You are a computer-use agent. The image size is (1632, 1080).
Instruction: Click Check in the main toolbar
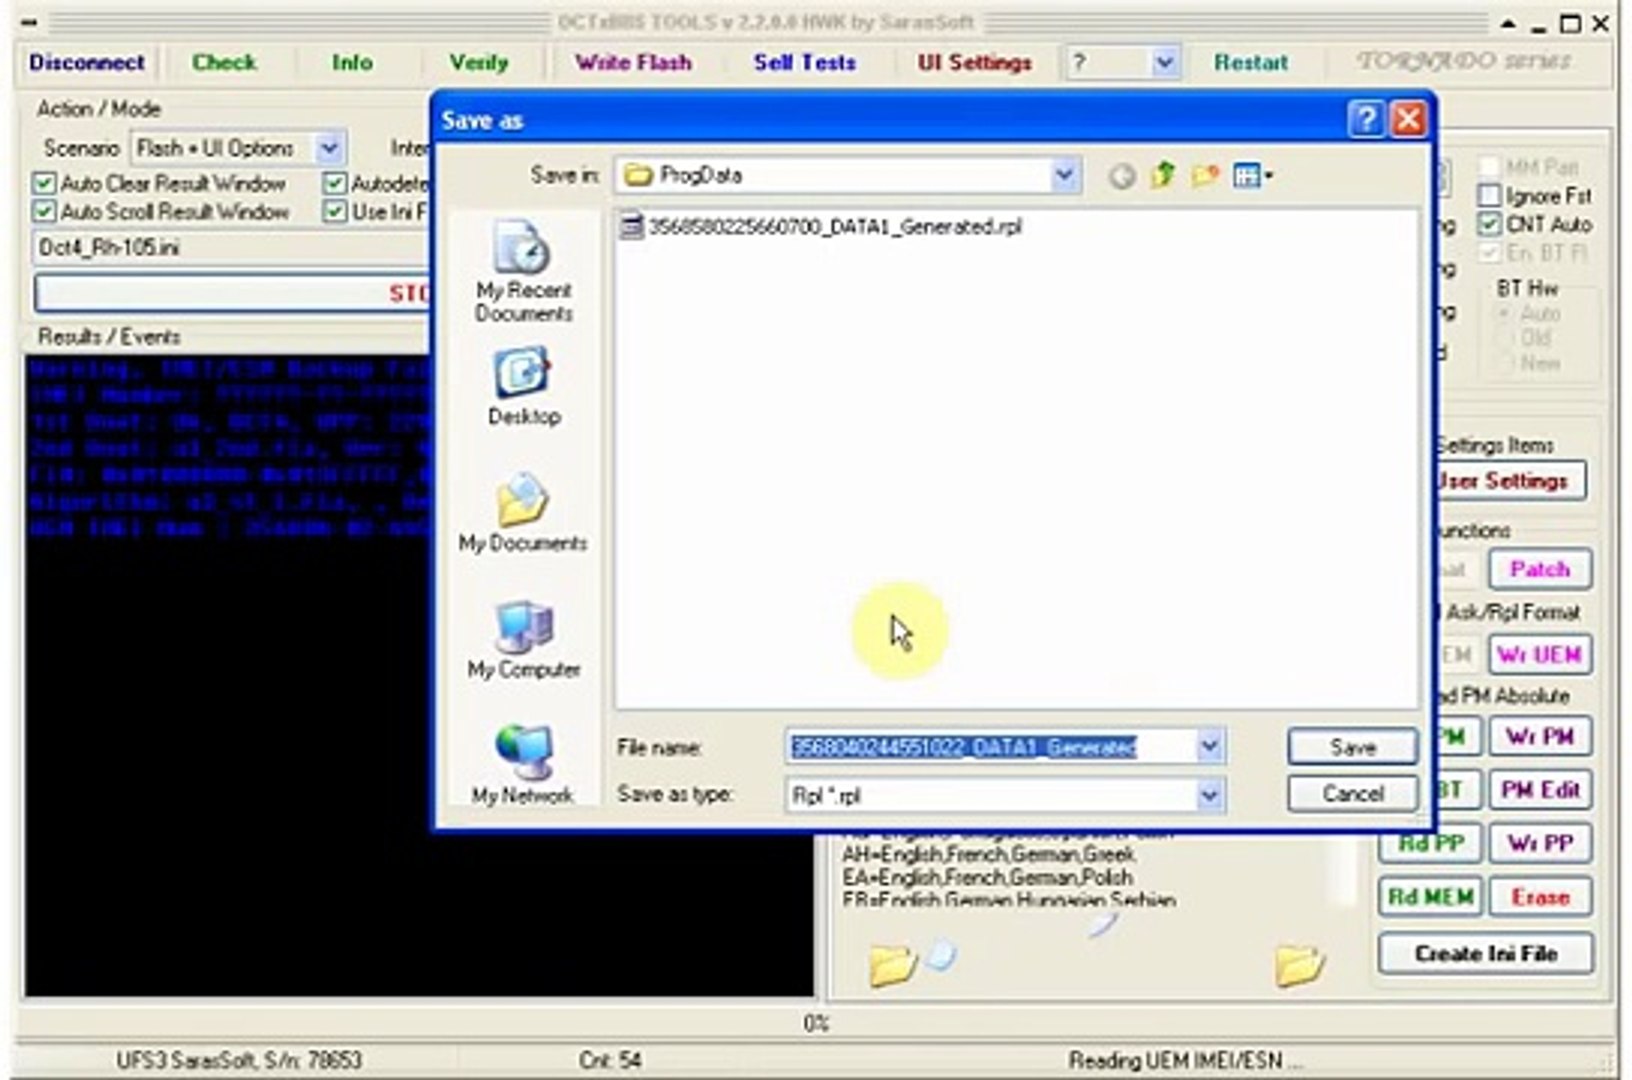pyautogui.click(x=224, y=63)
